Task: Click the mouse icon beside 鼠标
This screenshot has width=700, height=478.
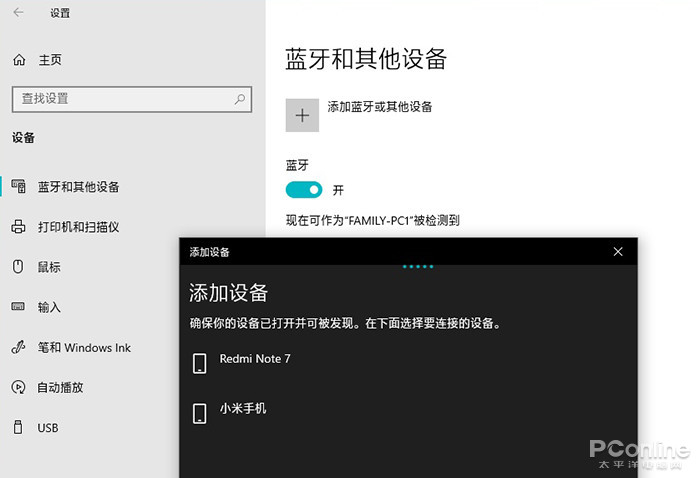Action: point(18,266)
